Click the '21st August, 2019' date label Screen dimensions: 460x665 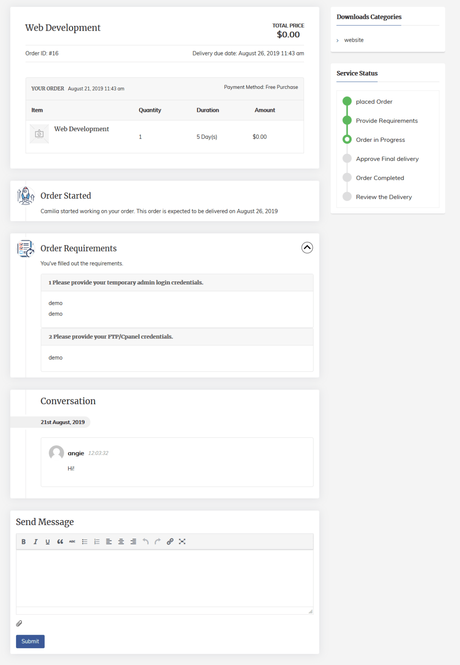point(63,422)
